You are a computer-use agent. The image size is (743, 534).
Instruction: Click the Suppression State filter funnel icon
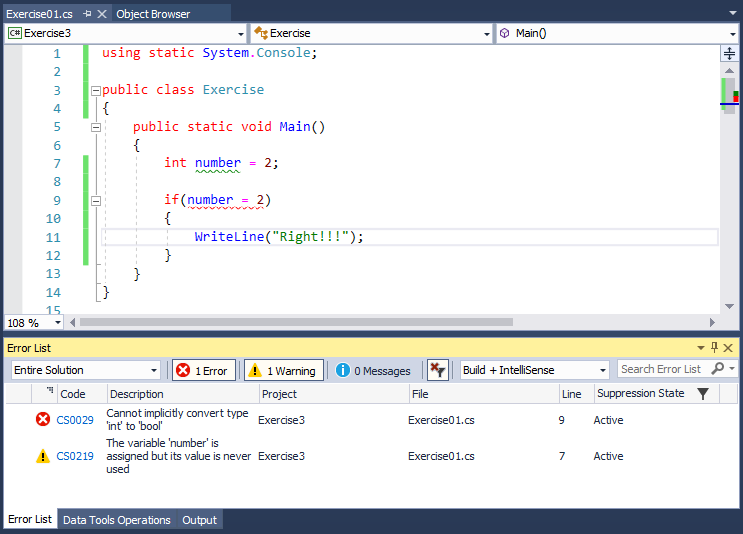(x=703, y=394)
